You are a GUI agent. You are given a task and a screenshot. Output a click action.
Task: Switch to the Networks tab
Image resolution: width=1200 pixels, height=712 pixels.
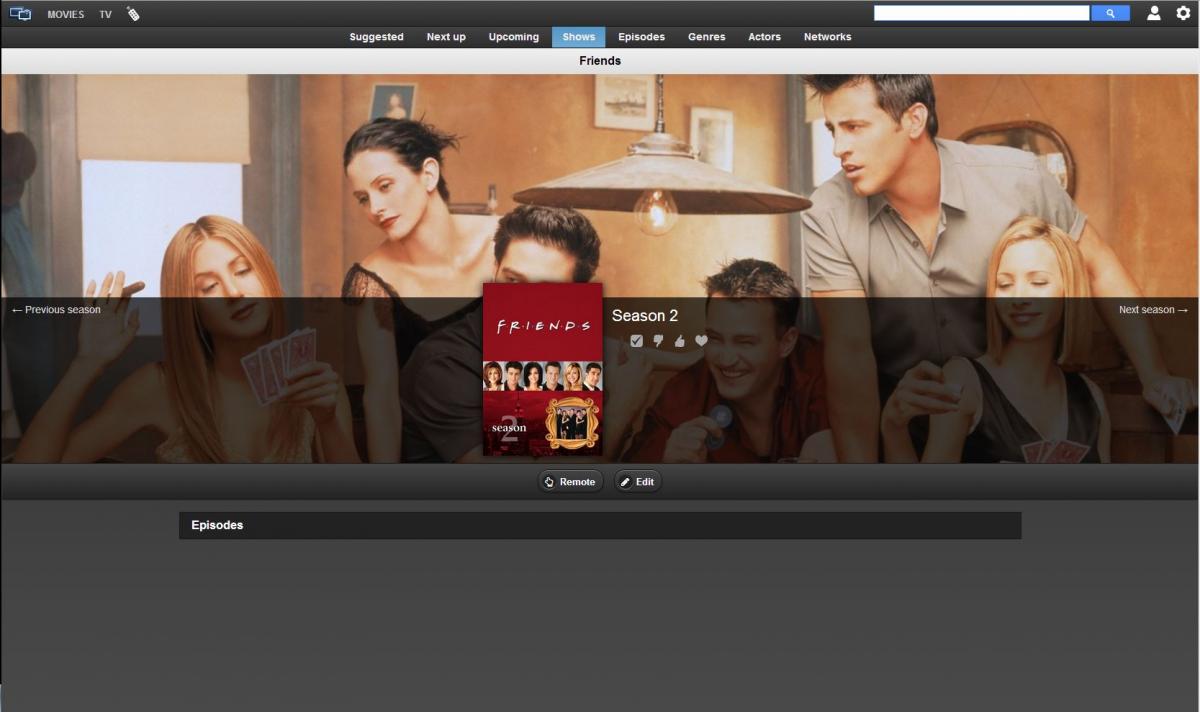pyautogui.click(x=828, y=37)
